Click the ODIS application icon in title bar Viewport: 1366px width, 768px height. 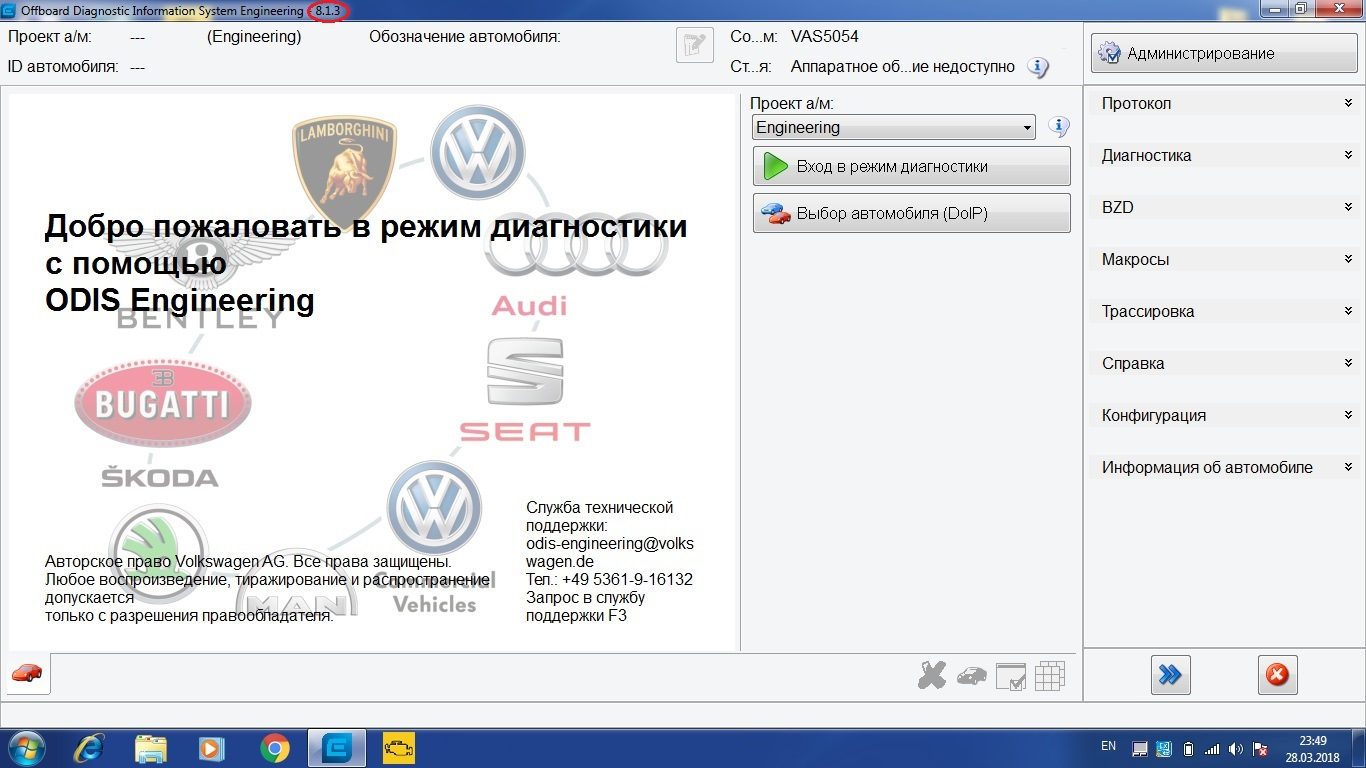click(x=9, y=10)
